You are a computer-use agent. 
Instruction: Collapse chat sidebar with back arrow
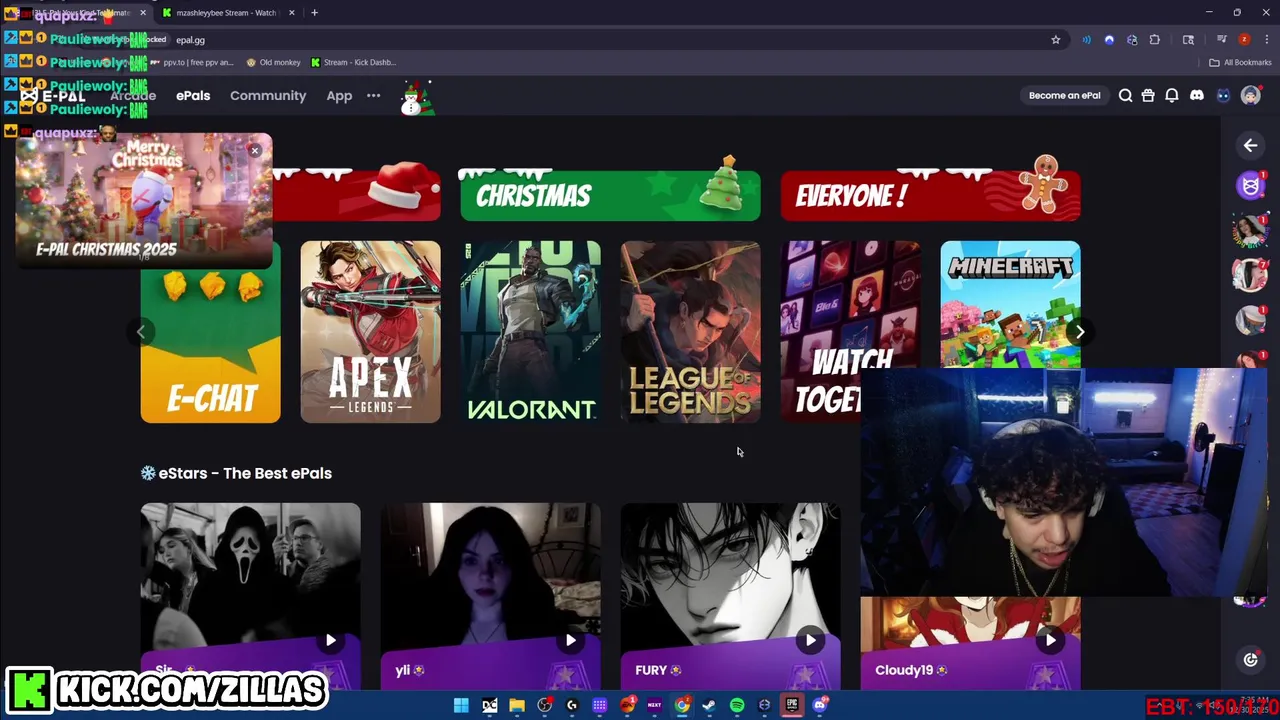click(1250, 146)
